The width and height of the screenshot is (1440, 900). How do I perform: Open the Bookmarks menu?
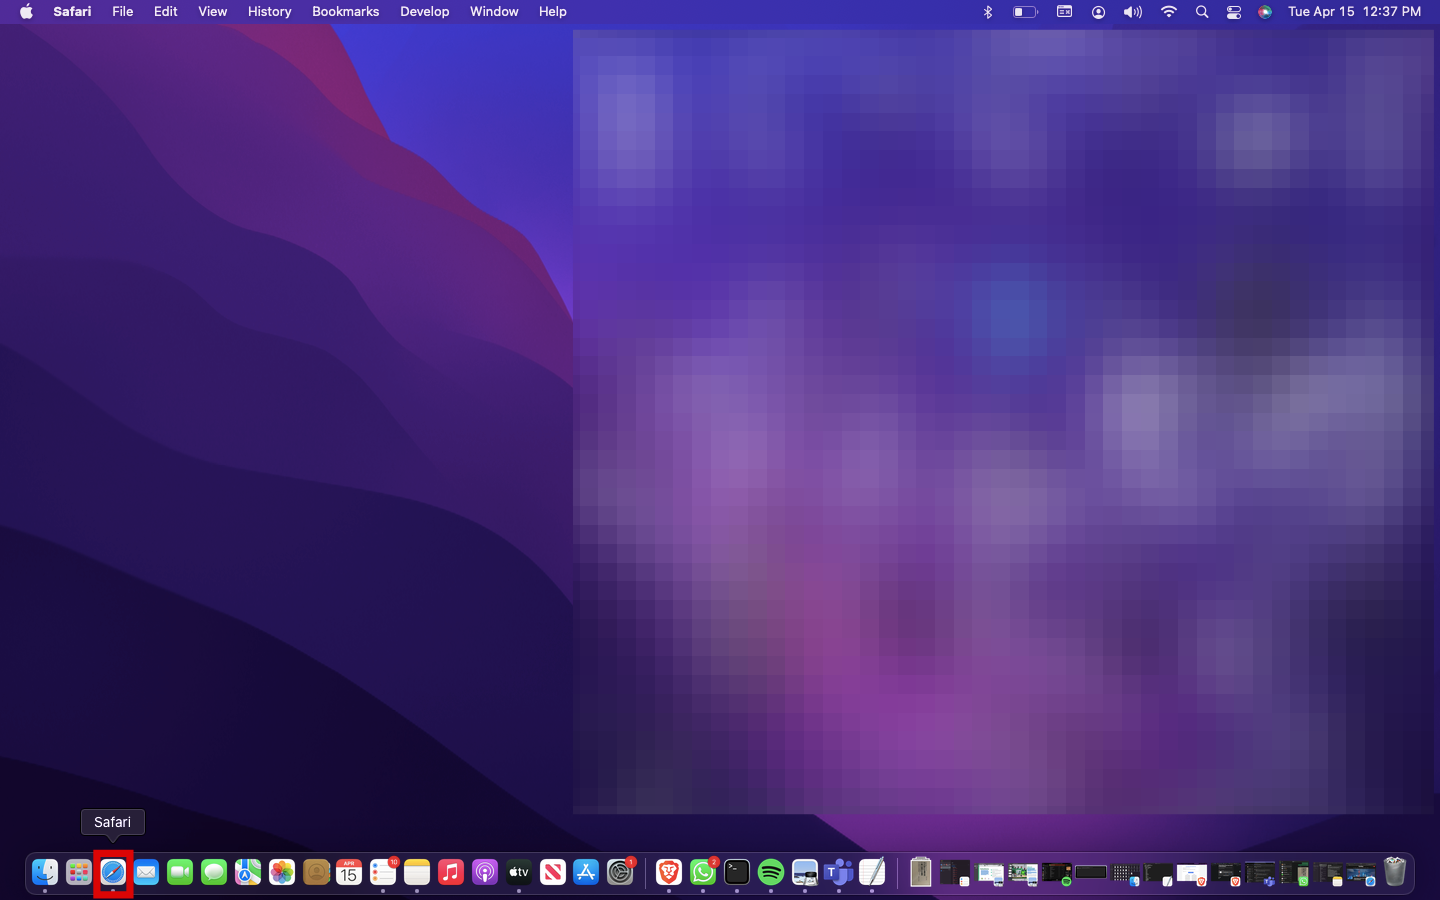[345, 12]
